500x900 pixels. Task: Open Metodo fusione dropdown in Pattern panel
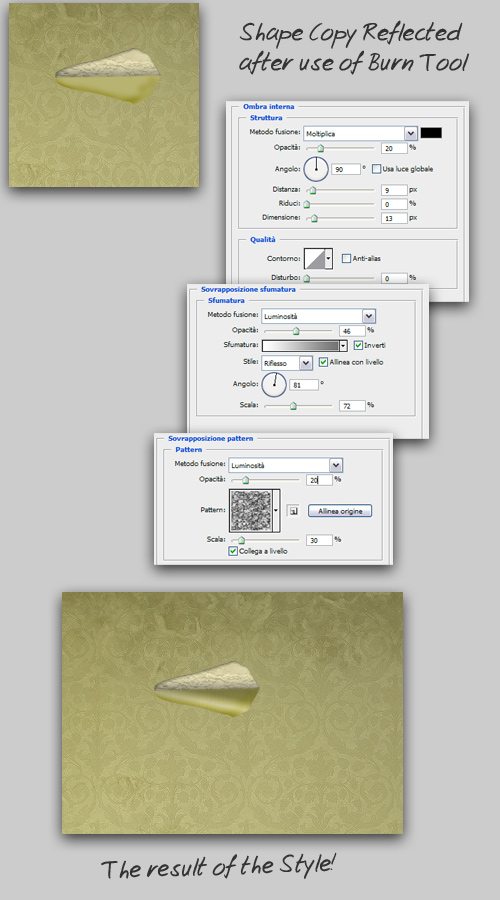[x=286, y=465]
